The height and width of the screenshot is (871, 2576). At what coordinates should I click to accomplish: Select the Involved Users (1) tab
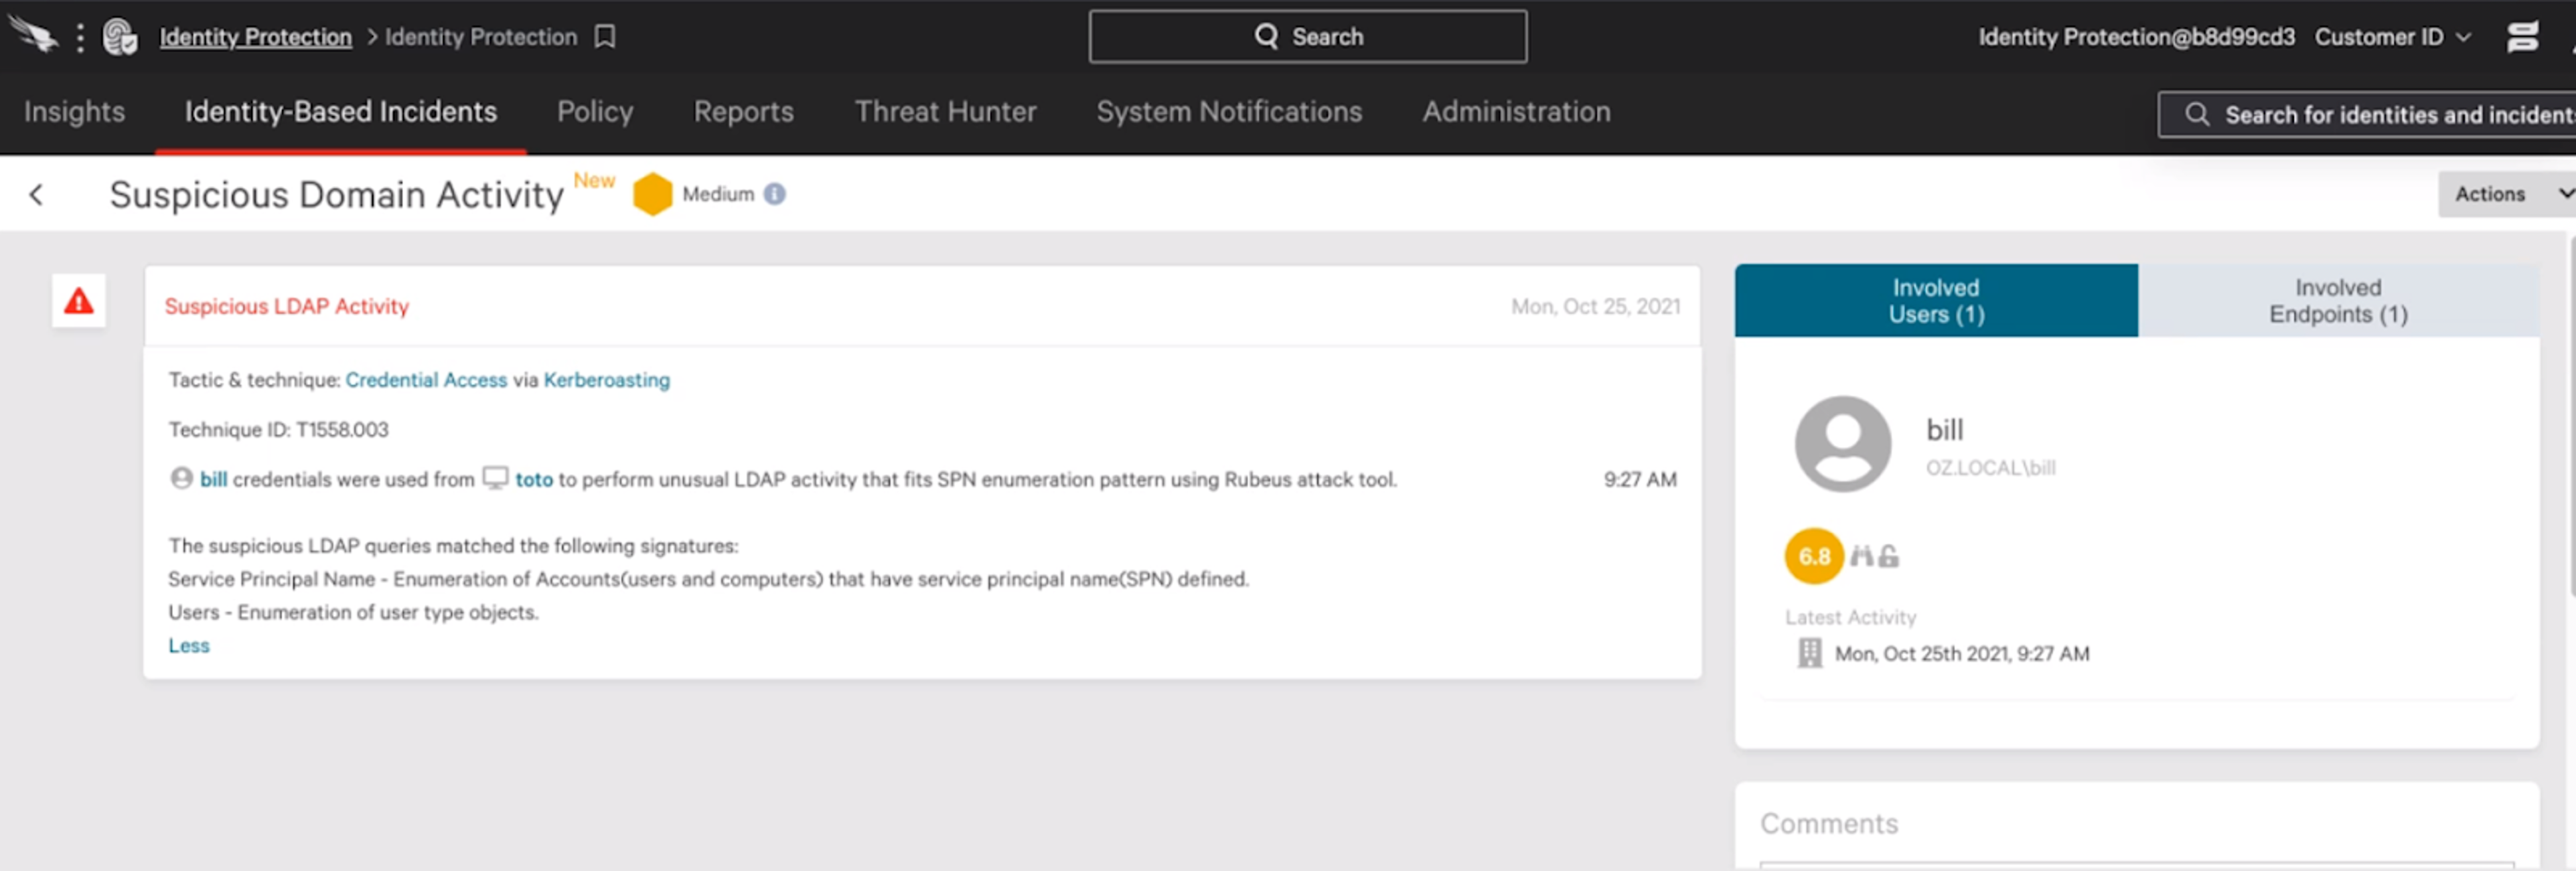1936,300
